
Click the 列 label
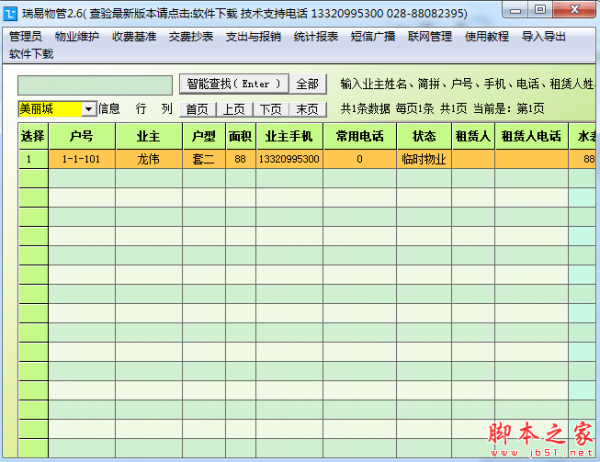tap(166, 109)
